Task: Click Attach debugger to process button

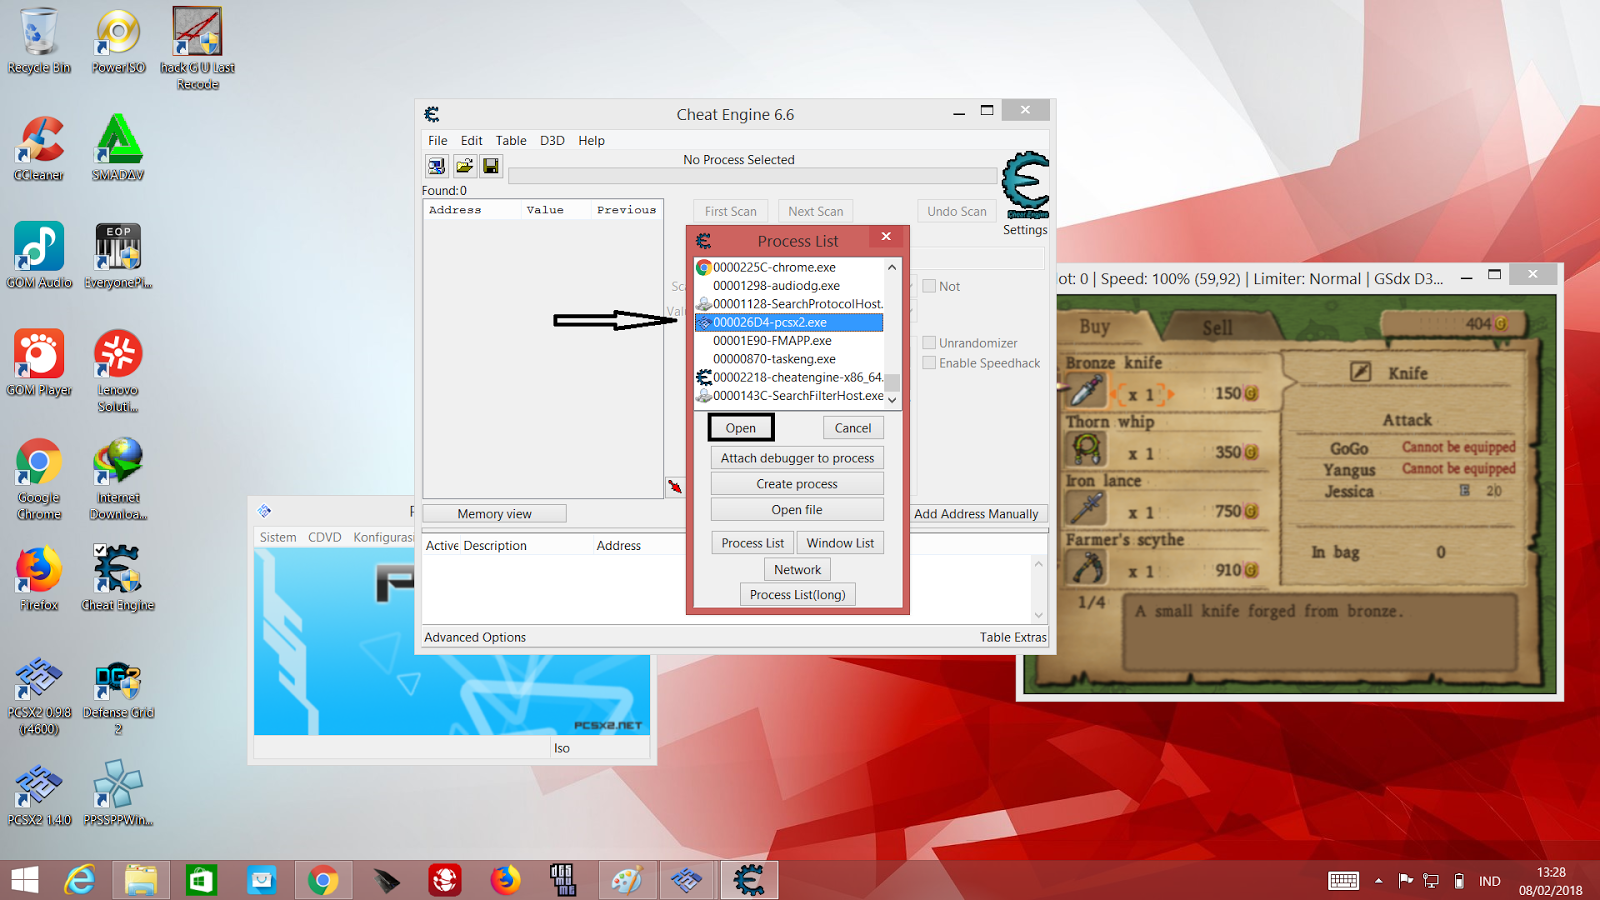Action: (x=797, y=458)
